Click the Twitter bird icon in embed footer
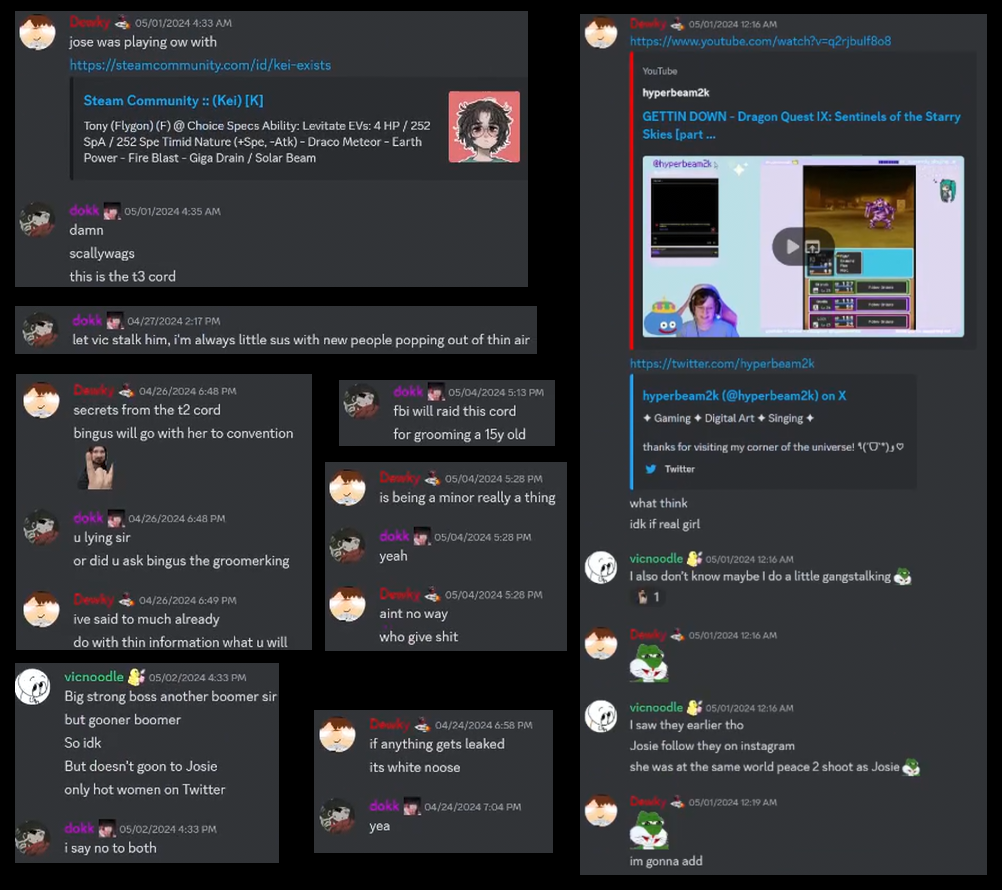 [x=651, y=469]
